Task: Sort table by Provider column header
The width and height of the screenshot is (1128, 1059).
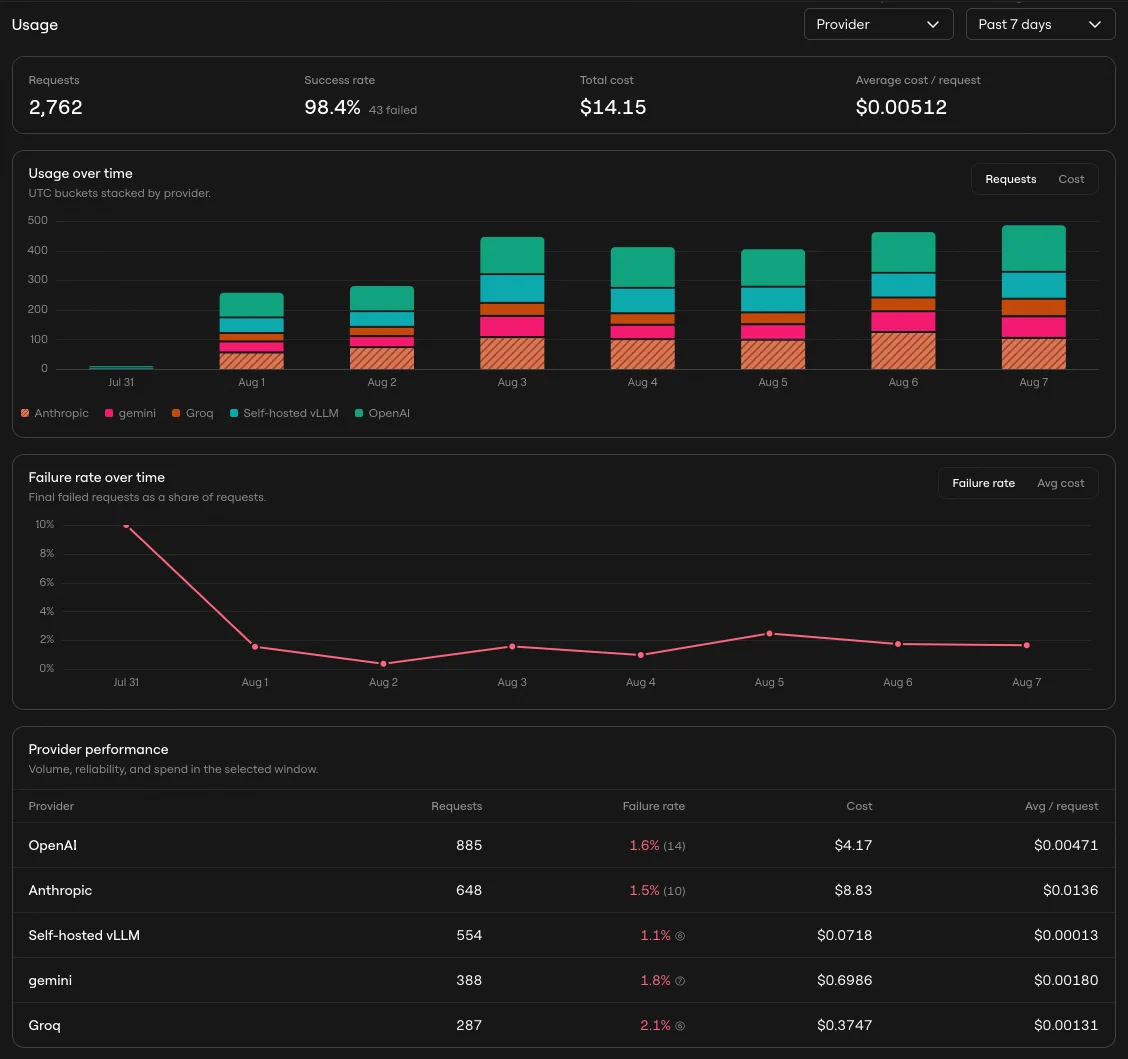Action: [51, 806]
